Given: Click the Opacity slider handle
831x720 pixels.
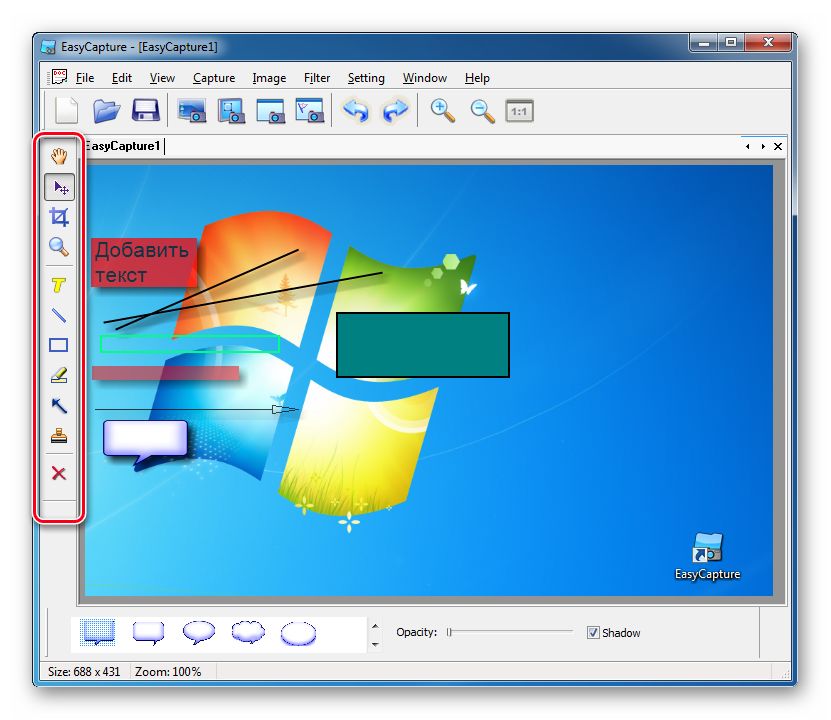Looking at the screenshot, I should pos(450,632).
